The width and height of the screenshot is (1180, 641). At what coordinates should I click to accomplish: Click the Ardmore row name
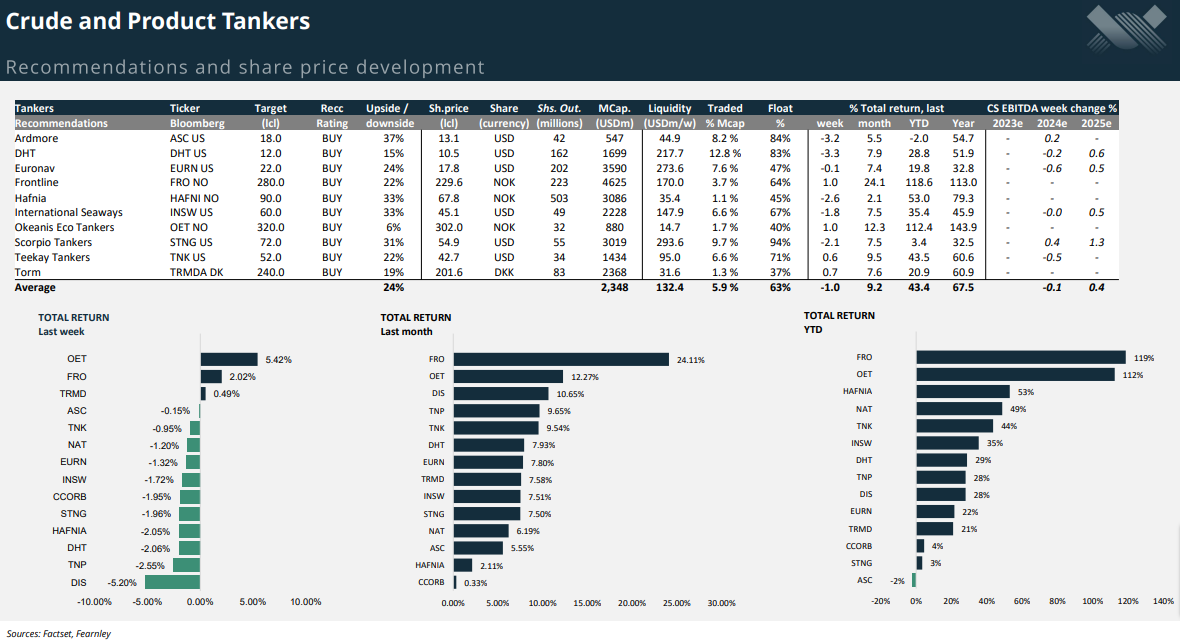coord(36,138)
